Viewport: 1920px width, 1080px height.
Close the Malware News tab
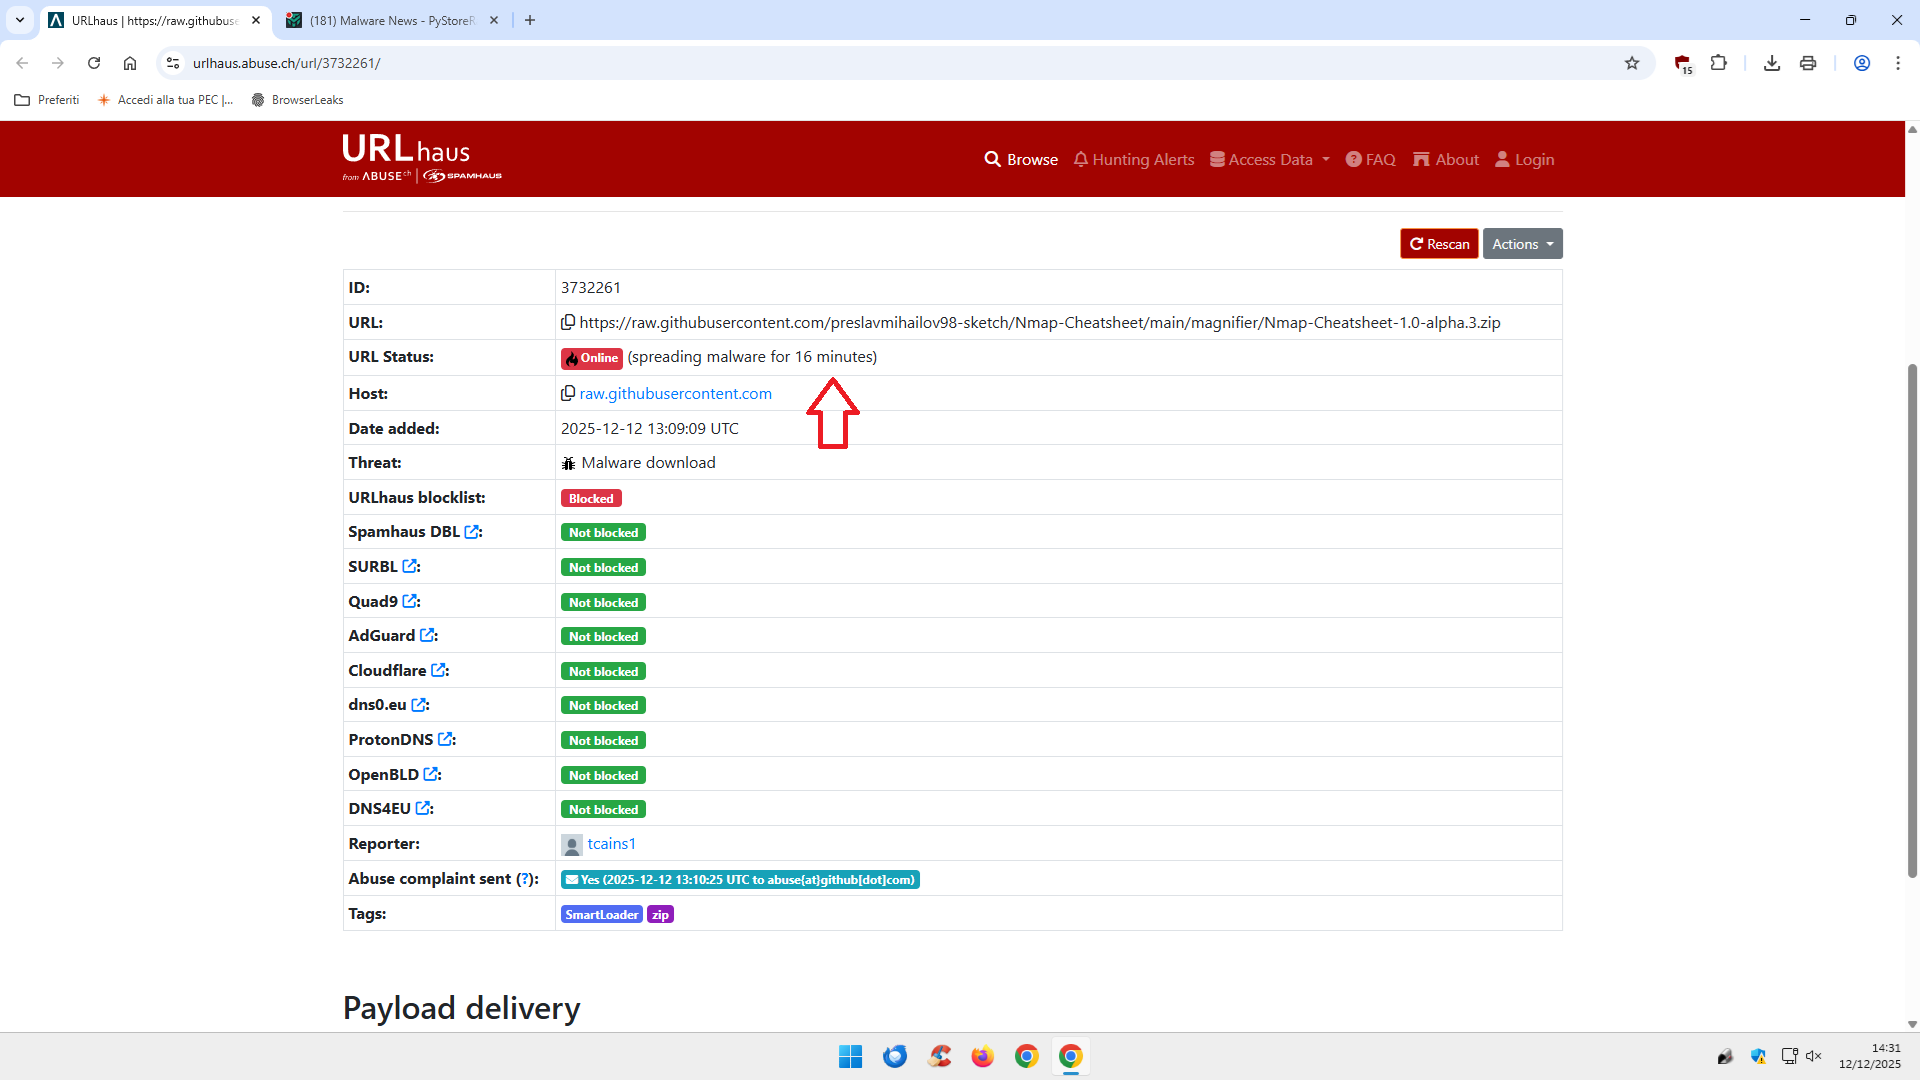point(494,20)
